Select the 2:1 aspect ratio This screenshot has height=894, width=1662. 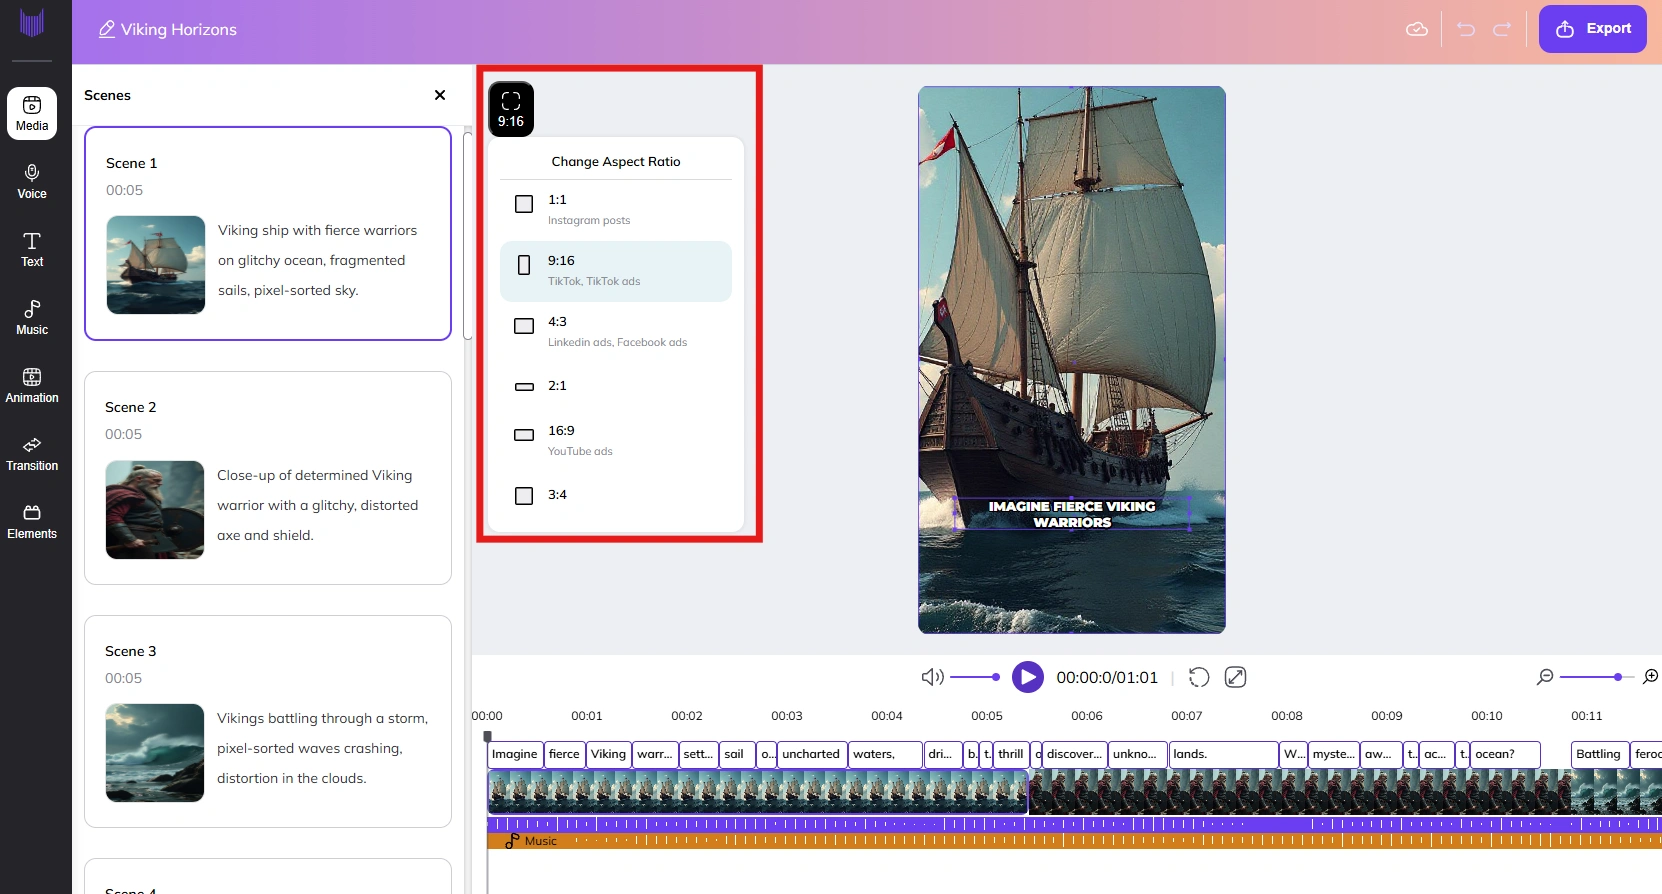[616, 386]
